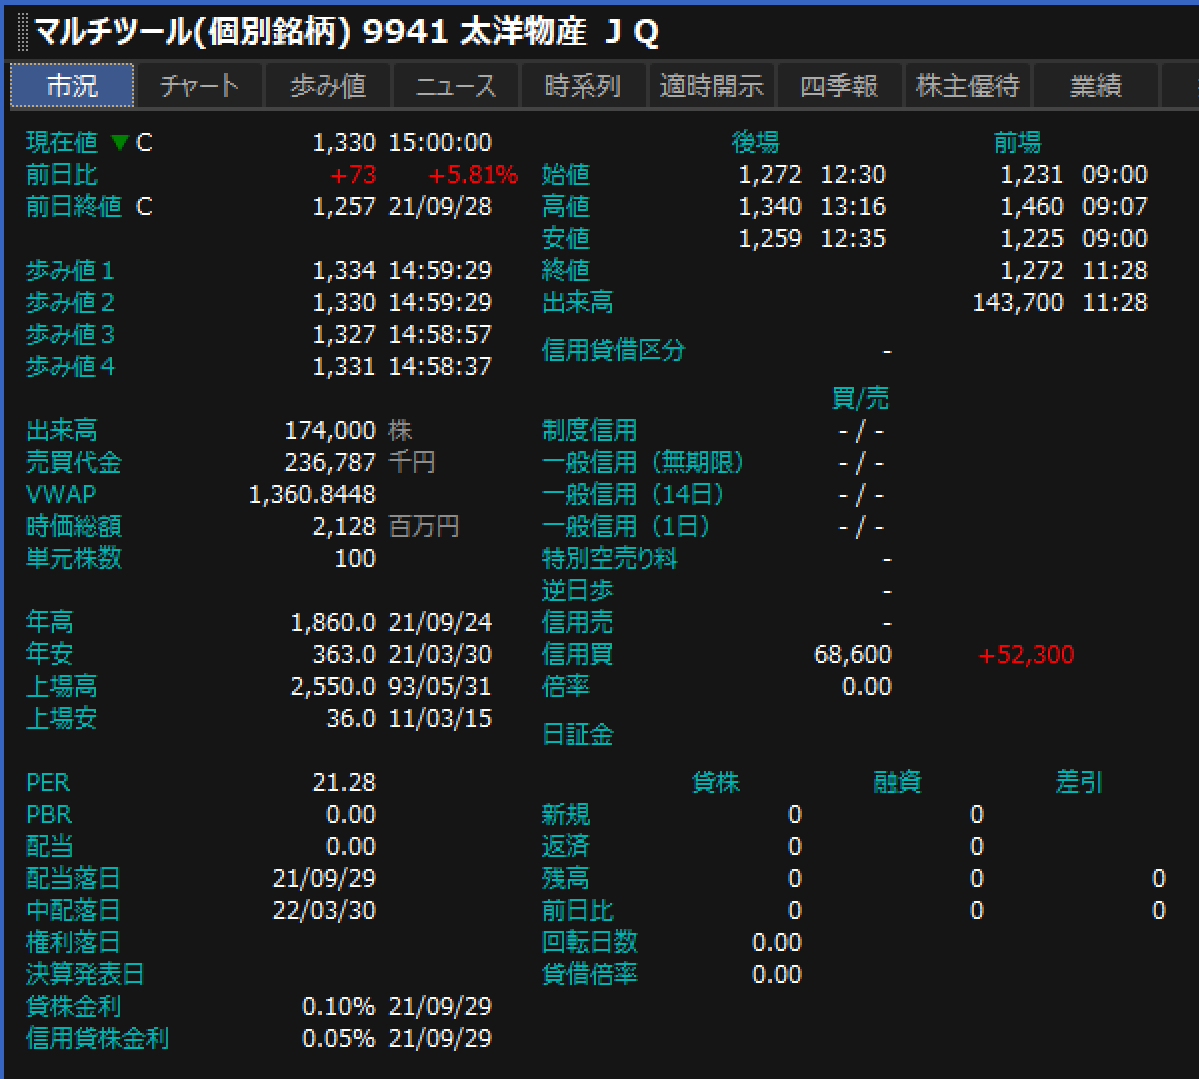Viewport: 1199px width, 1079px height.
Task: Select the 業績 tab
Action: (1095, 86)
